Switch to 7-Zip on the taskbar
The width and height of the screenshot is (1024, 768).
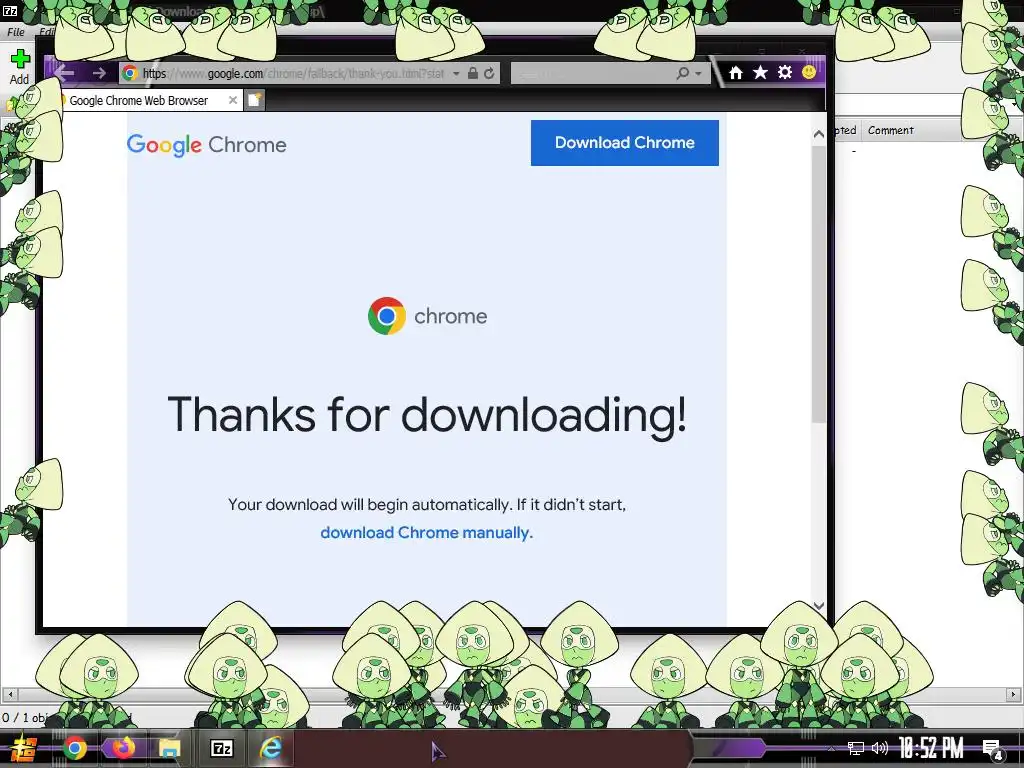tap(221, 748)
